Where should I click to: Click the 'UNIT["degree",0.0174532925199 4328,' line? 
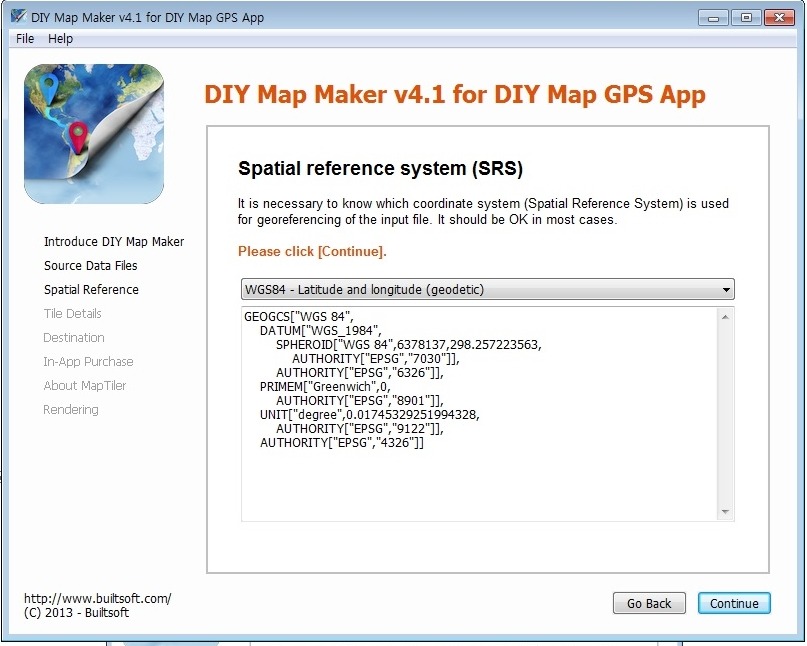tap(370, 414)
